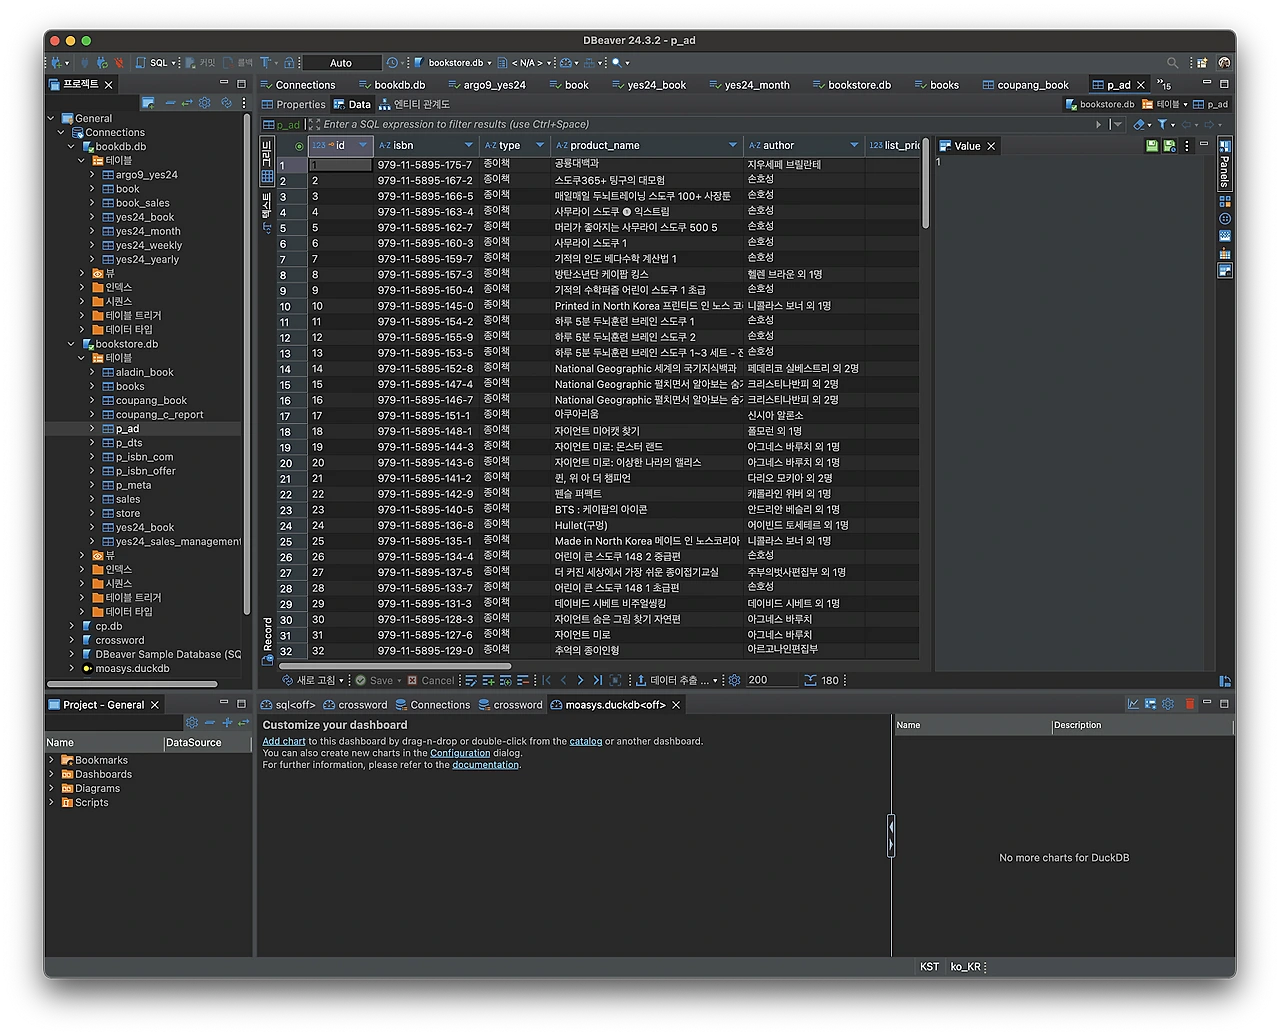Expand the Bookmarks folder
The height and width of the screenshot is (1036, 1280).
pyautogui.click(x=52, y=760)
